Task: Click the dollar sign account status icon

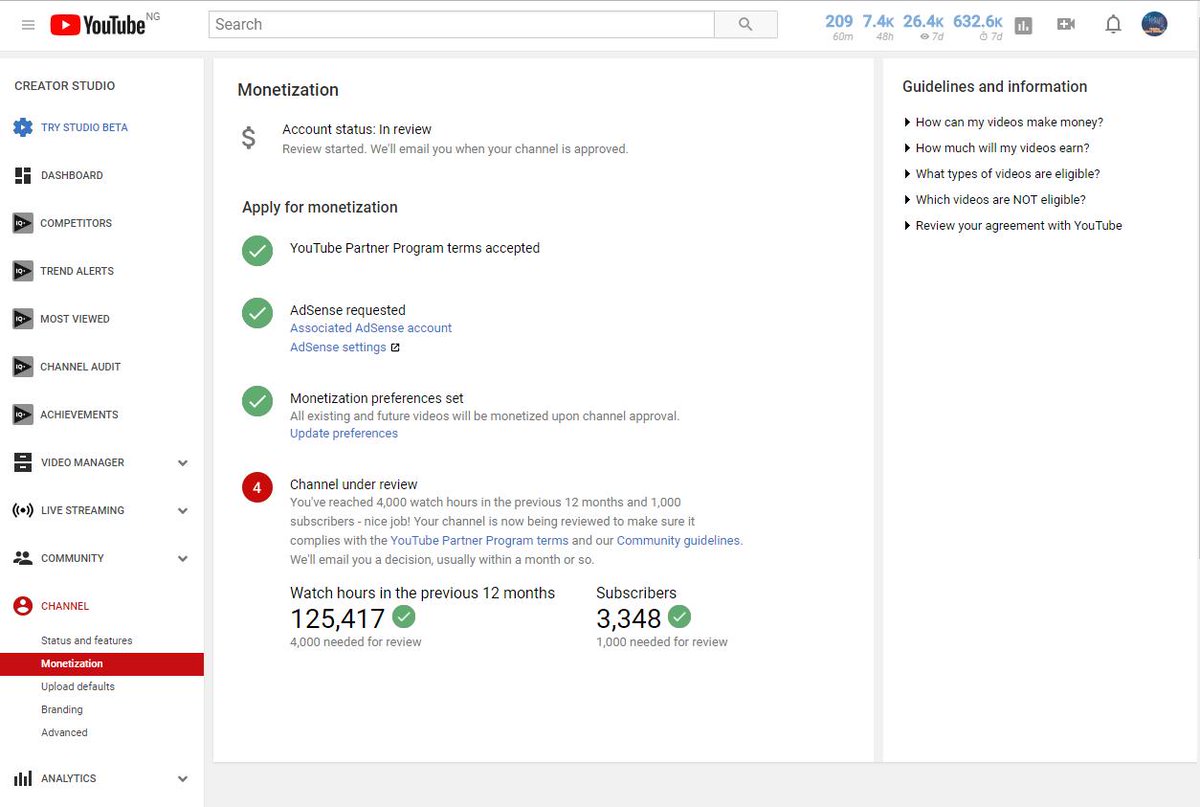Action: (x=249, y=138)
